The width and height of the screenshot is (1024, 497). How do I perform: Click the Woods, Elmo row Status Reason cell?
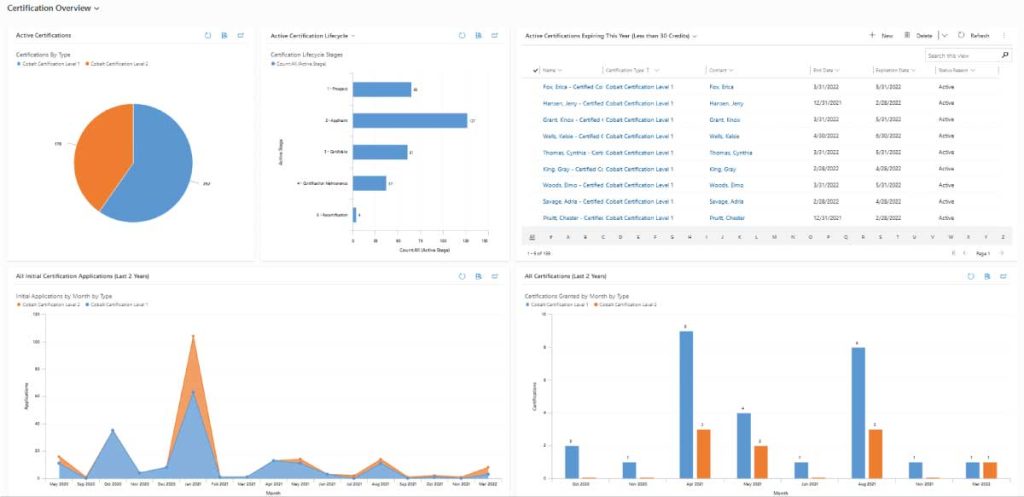[946, 185]
